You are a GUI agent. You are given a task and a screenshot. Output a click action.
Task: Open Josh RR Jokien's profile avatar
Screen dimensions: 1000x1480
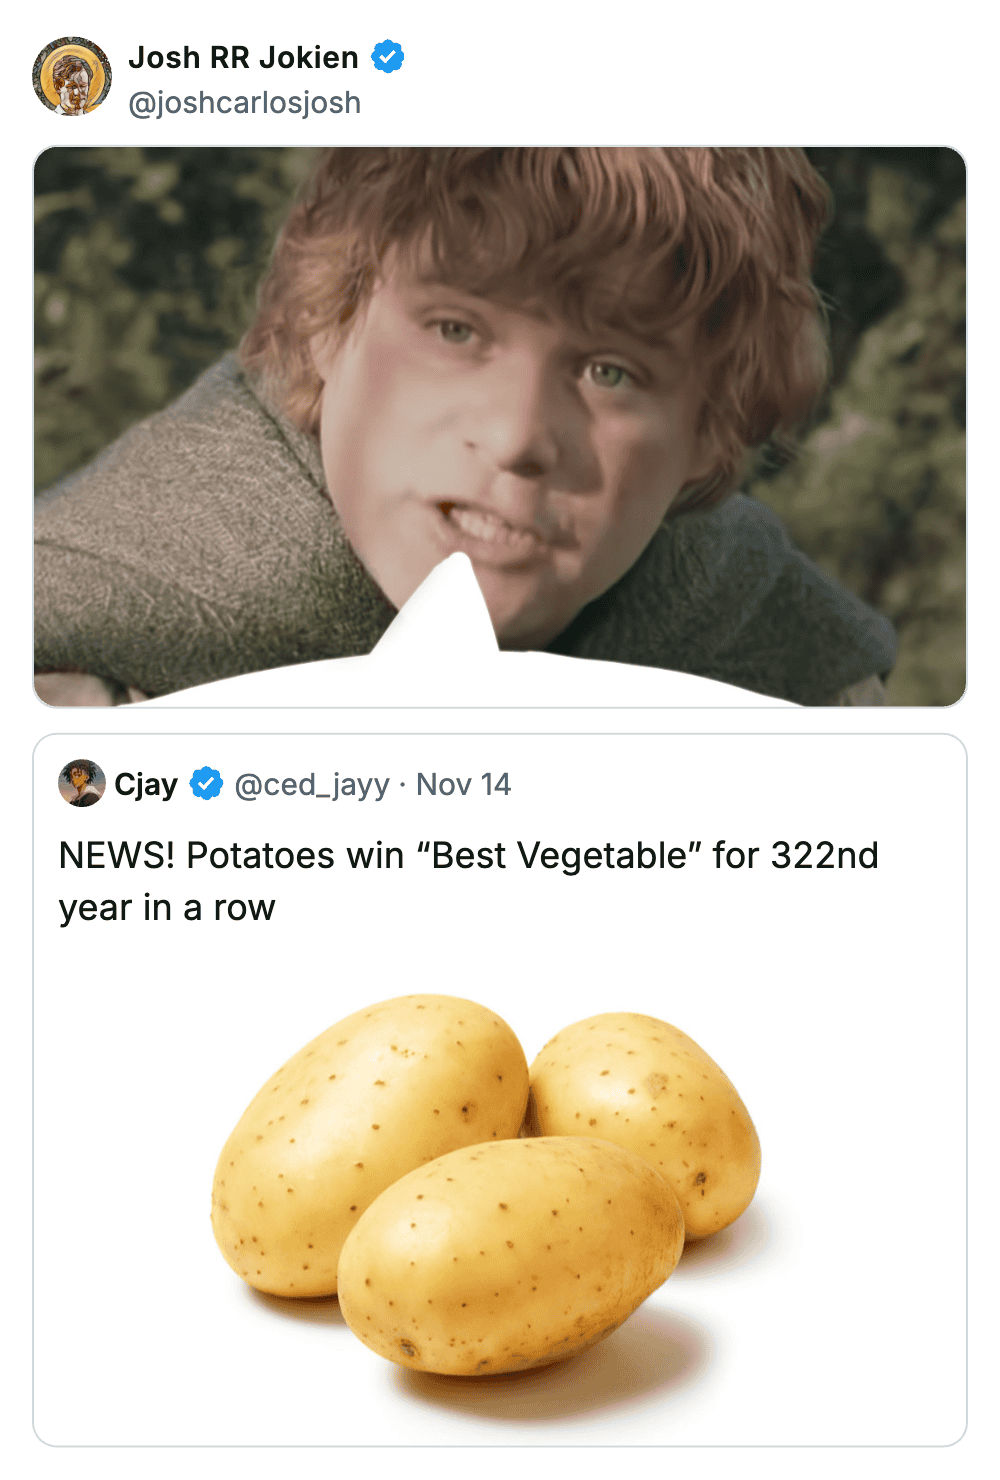click(x=72, y=77)
